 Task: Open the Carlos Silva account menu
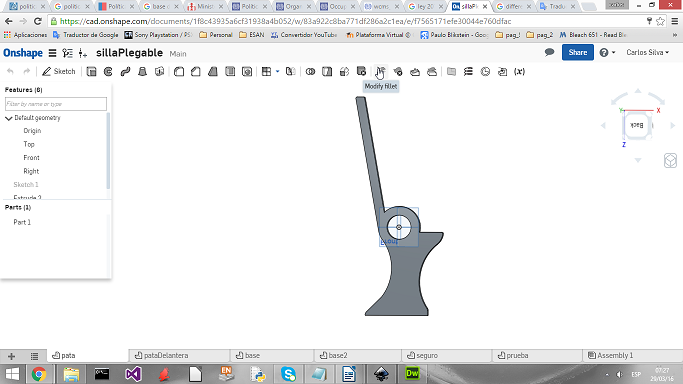(x=648, y=52)
